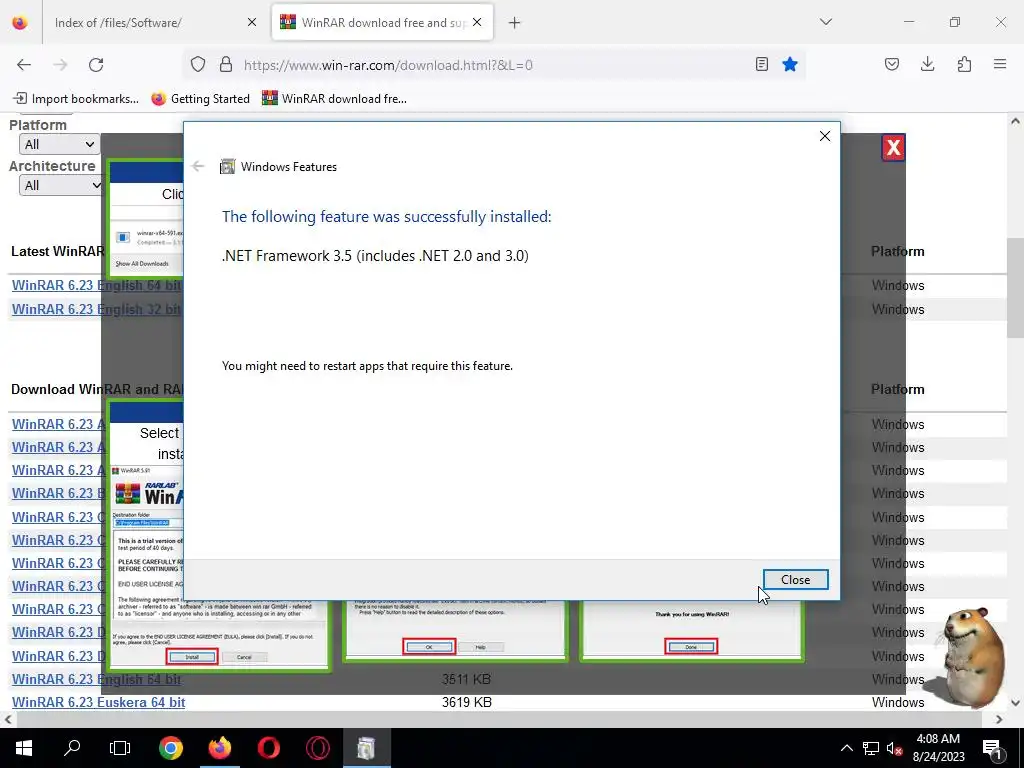
Task: Dismiss the Windows Features dialog with X
Action: click(825, 136)
